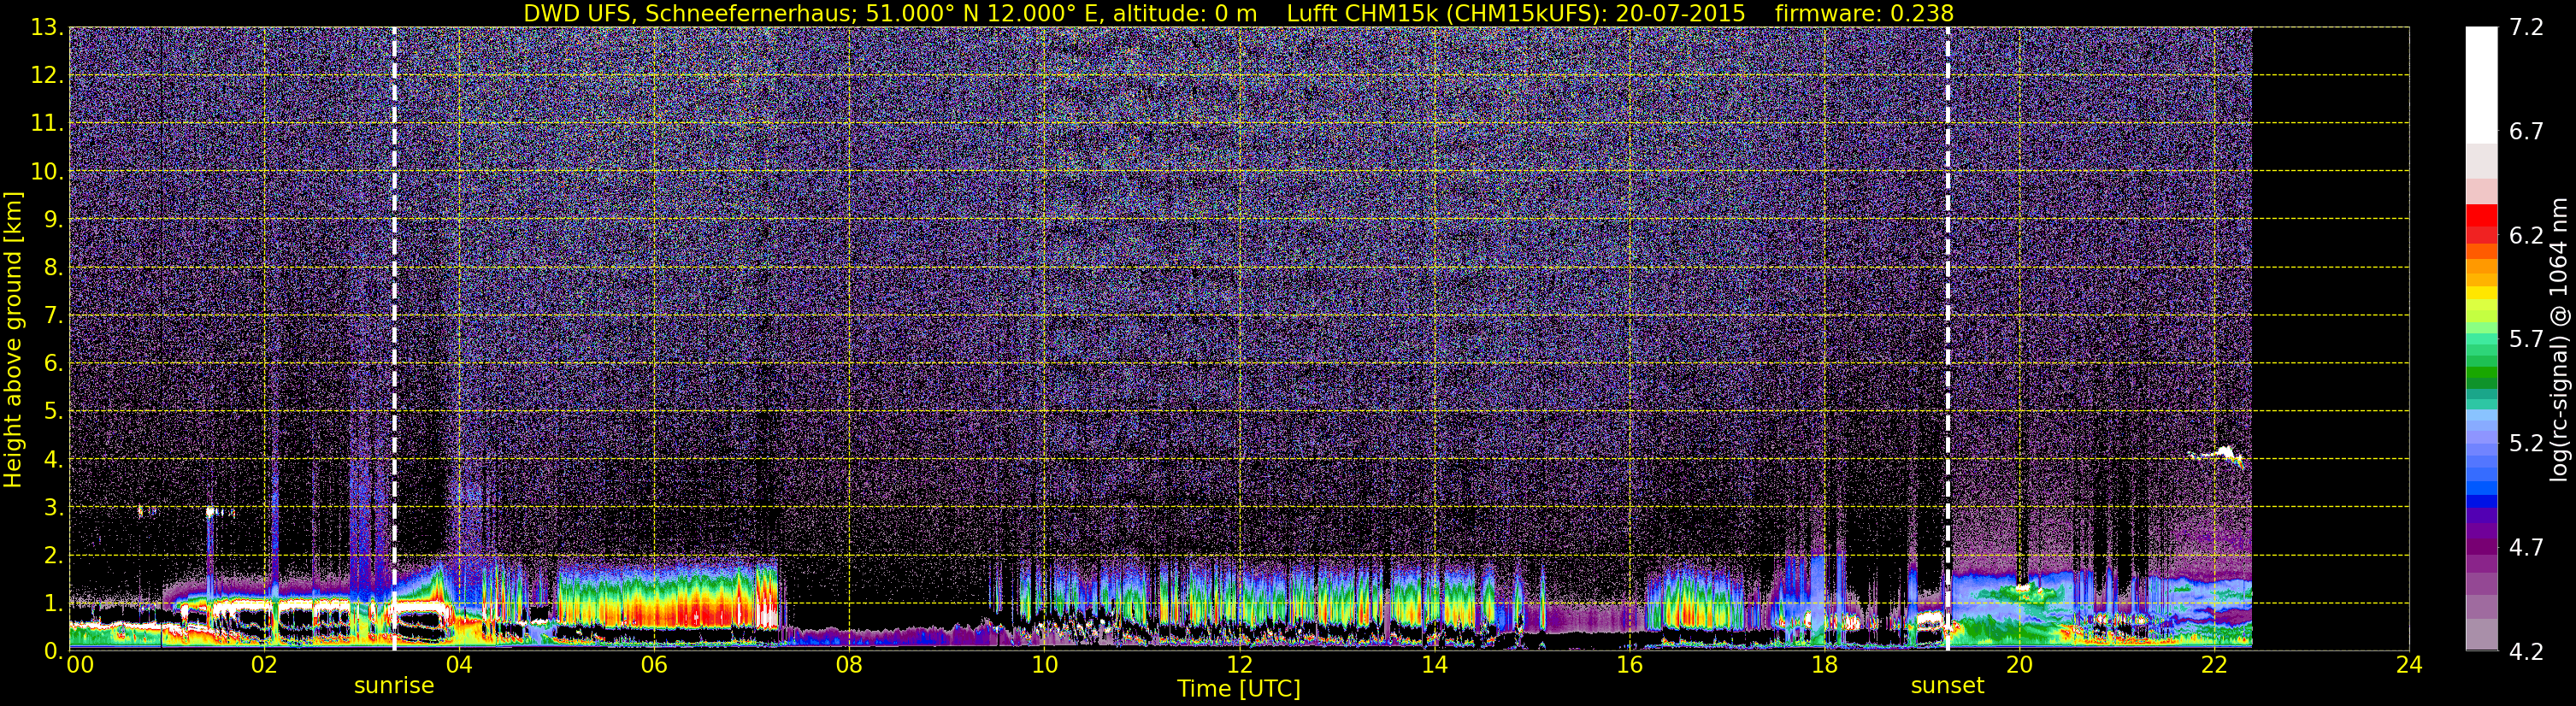
Task: Click the time tick '14'
Action: (1434, 666)
